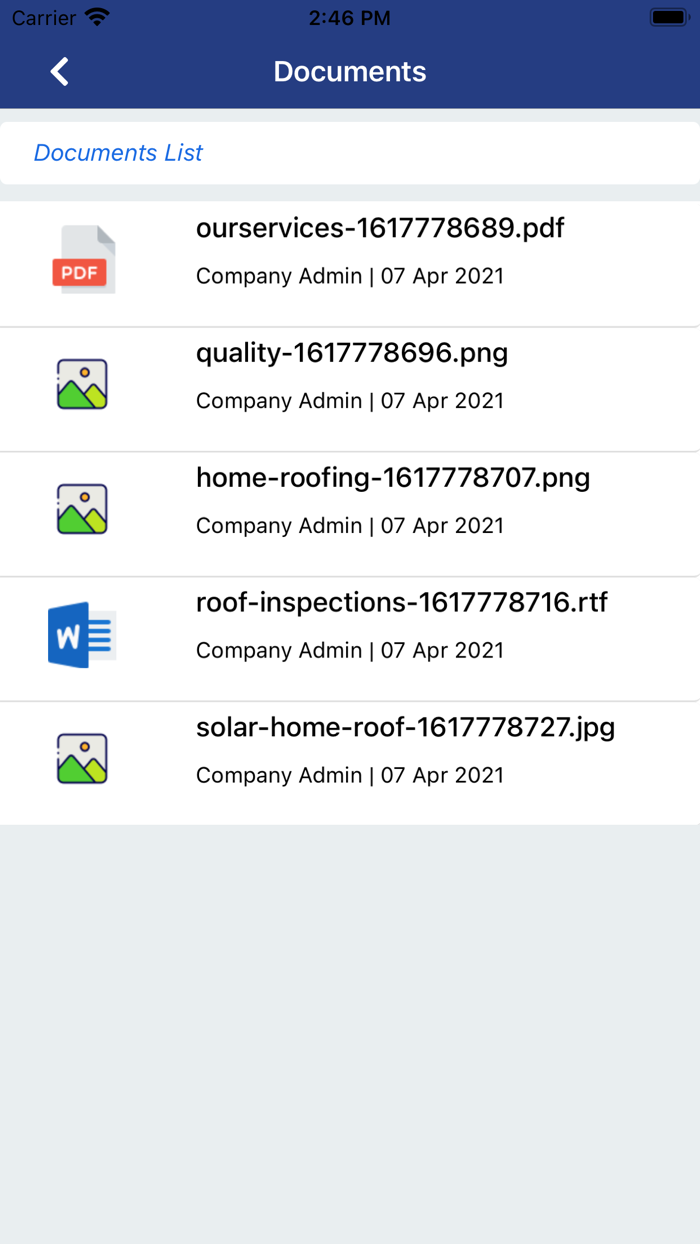Tap the back arrow in header
Image resolution: width=700 pixels, height=1244 pixels.
pyautogui.click(x=60, y=72)
